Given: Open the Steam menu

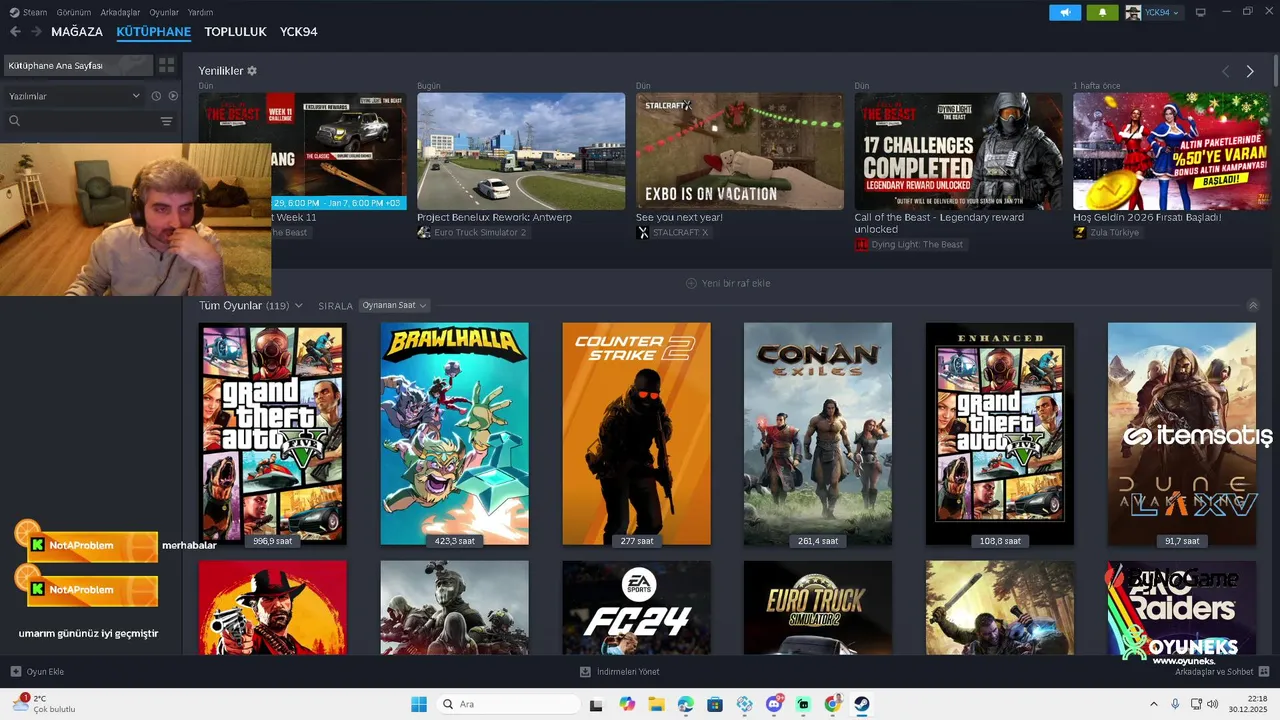Looking at the screenshot, I should 28,12.
